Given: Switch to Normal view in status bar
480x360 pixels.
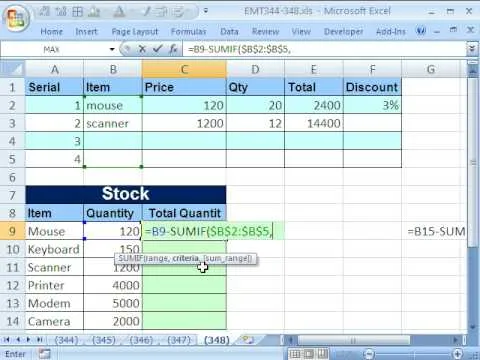Looking at the screenshot, I should coord(295,354).
